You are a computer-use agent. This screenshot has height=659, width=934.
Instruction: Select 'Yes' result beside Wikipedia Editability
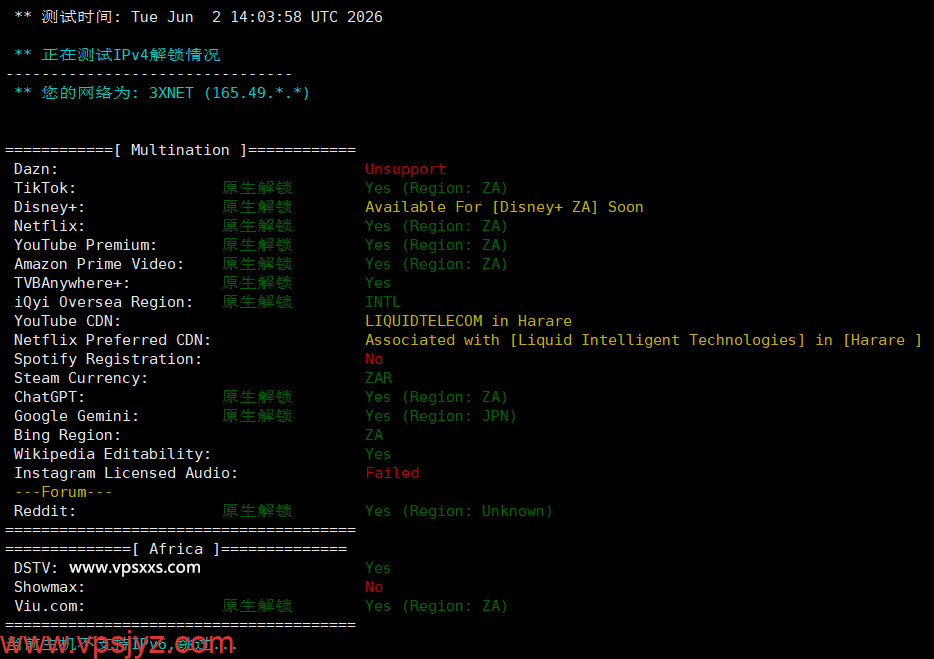[x=378, y=455]
